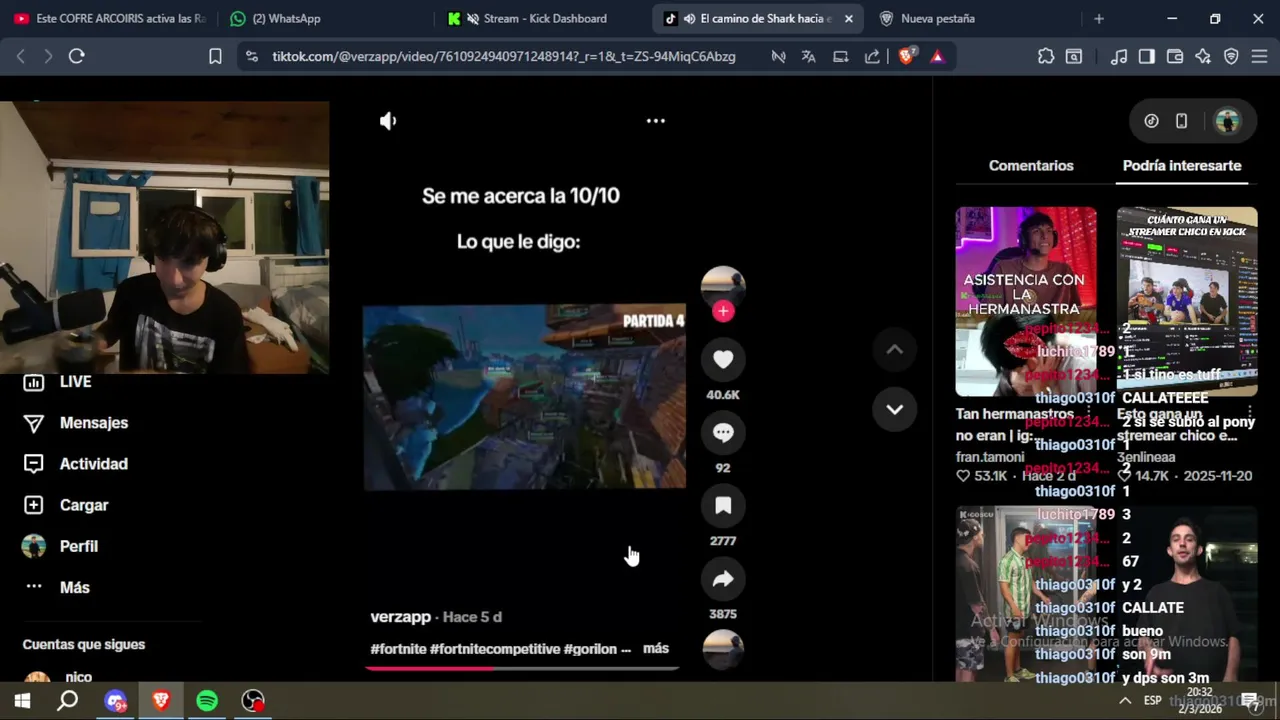Open the verzapp username link
This screenshot has width=1280, height=720.
coord(400,617)
